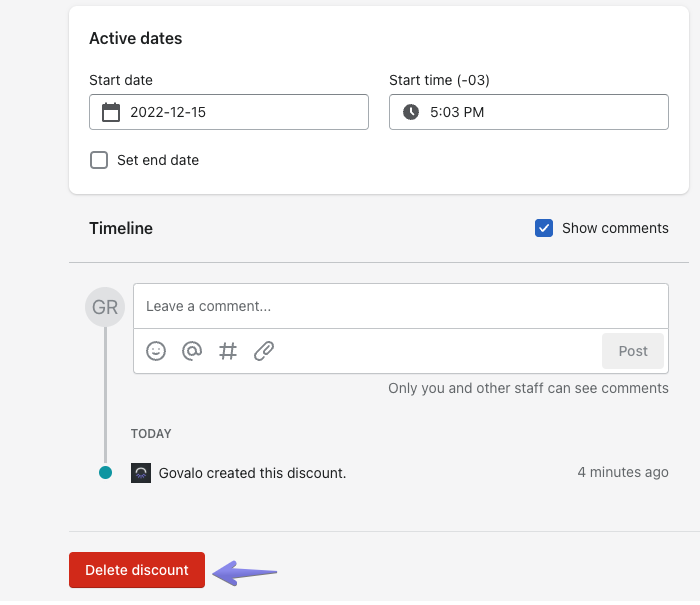Focus the Leave a comment text box
700x605 pixels.
[x=400, y=306]
